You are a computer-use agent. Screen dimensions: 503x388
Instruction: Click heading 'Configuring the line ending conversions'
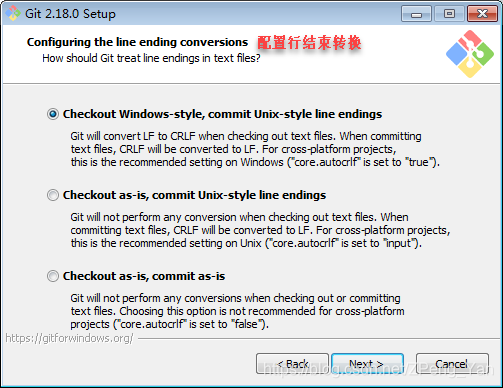[137, 42]
